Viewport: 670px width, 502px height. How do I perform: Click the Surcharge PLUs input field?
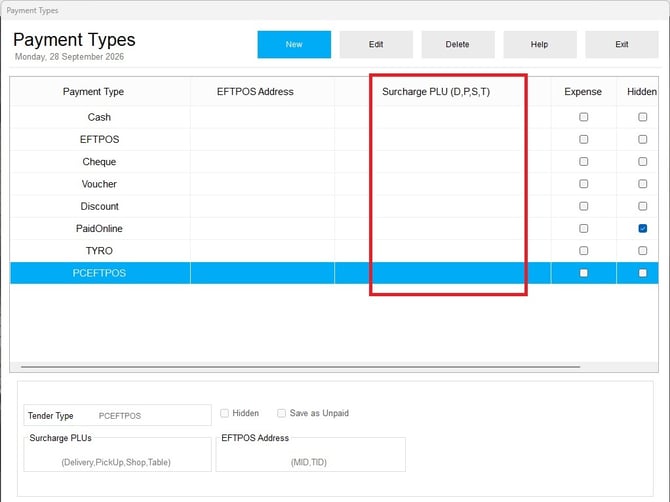[x=118, y=455]
